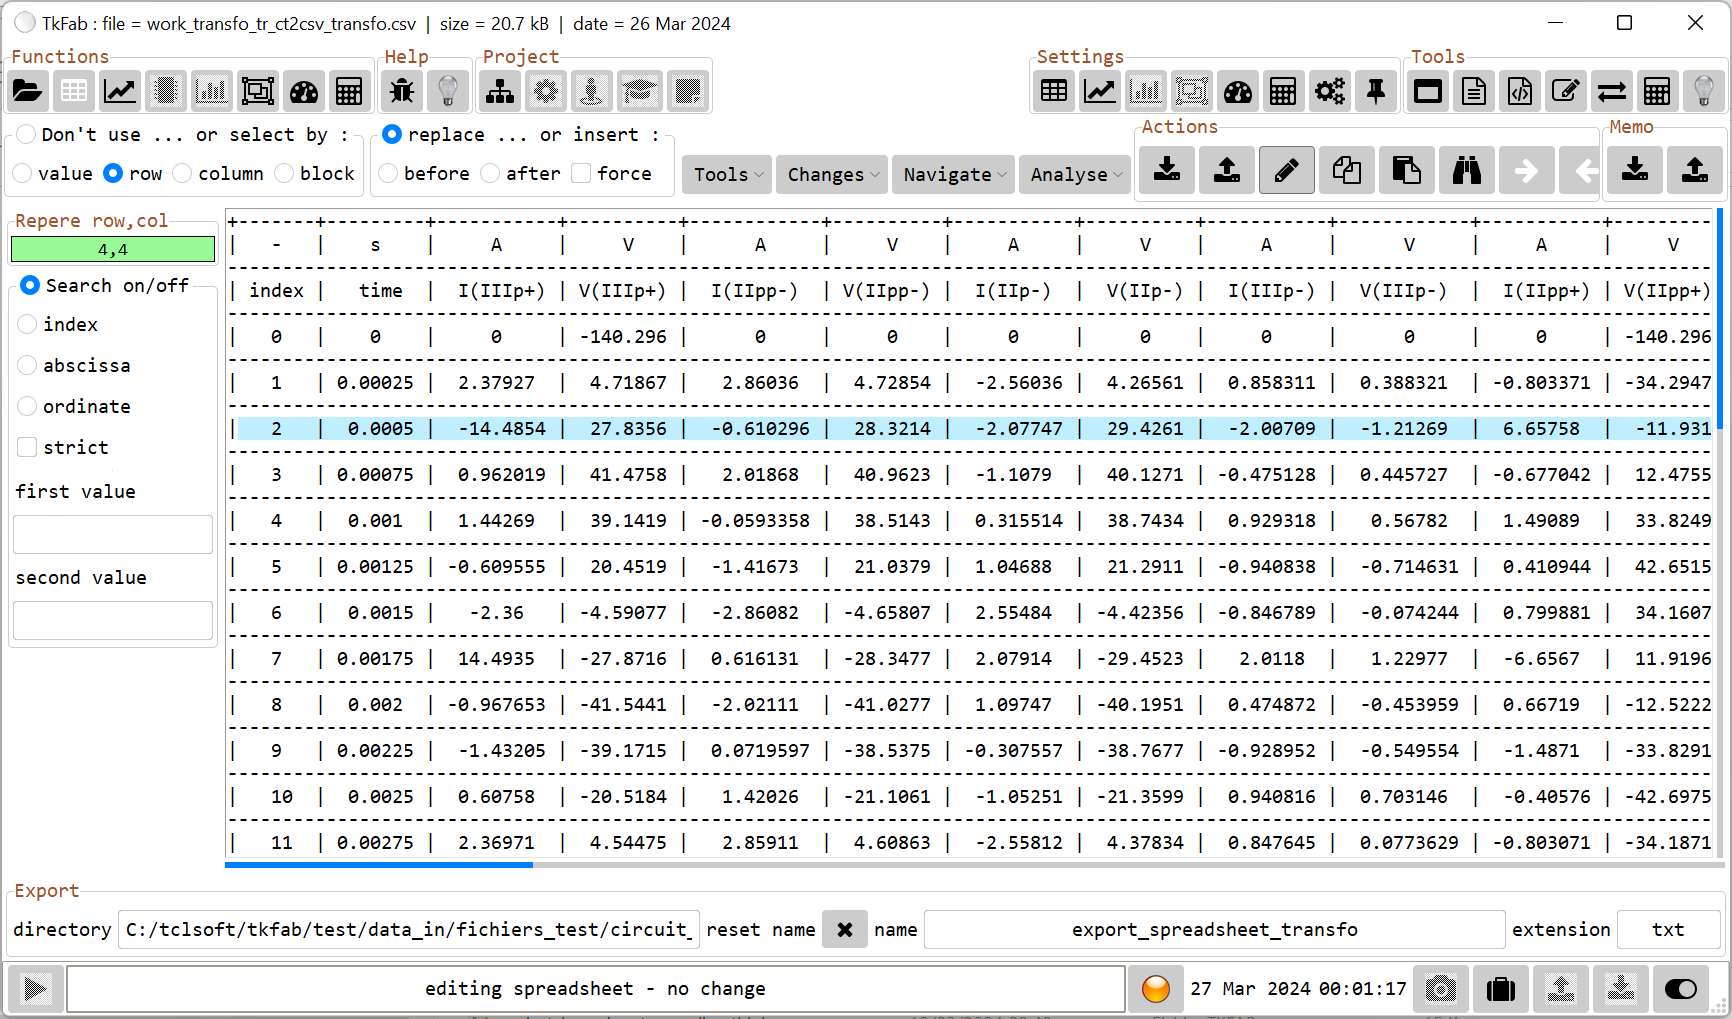Open the code file icon in Tools
1732x1019 pixels.
pos(1520,92)
